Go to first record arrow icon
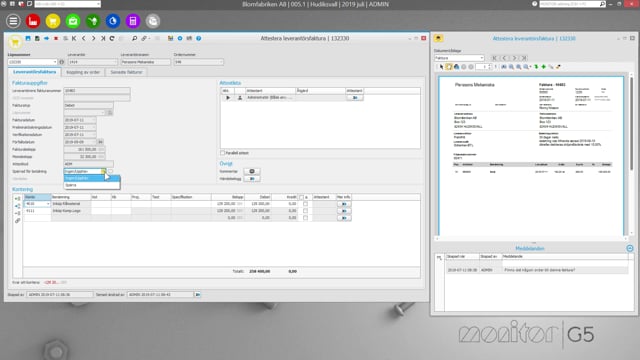 pyautogui.click(x=74, y=38)
